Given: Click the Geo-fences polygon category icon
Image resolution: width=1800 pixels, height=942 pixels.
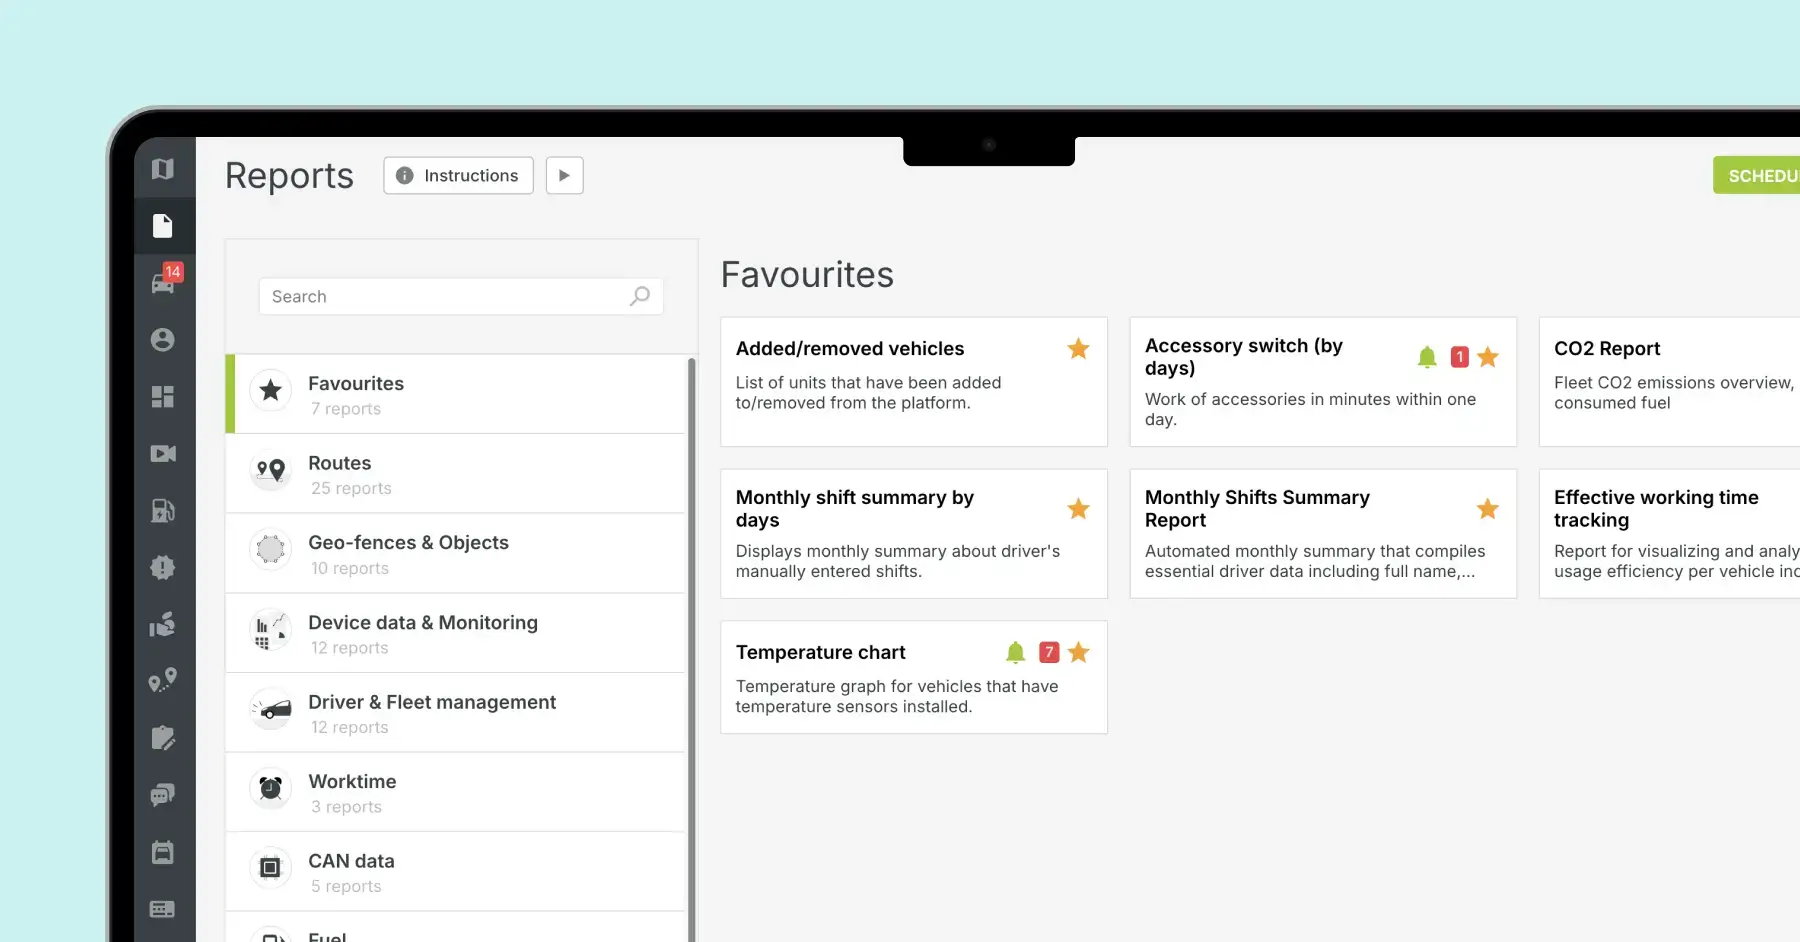Looking at the screenshot, I should click(x=270, y=549).
